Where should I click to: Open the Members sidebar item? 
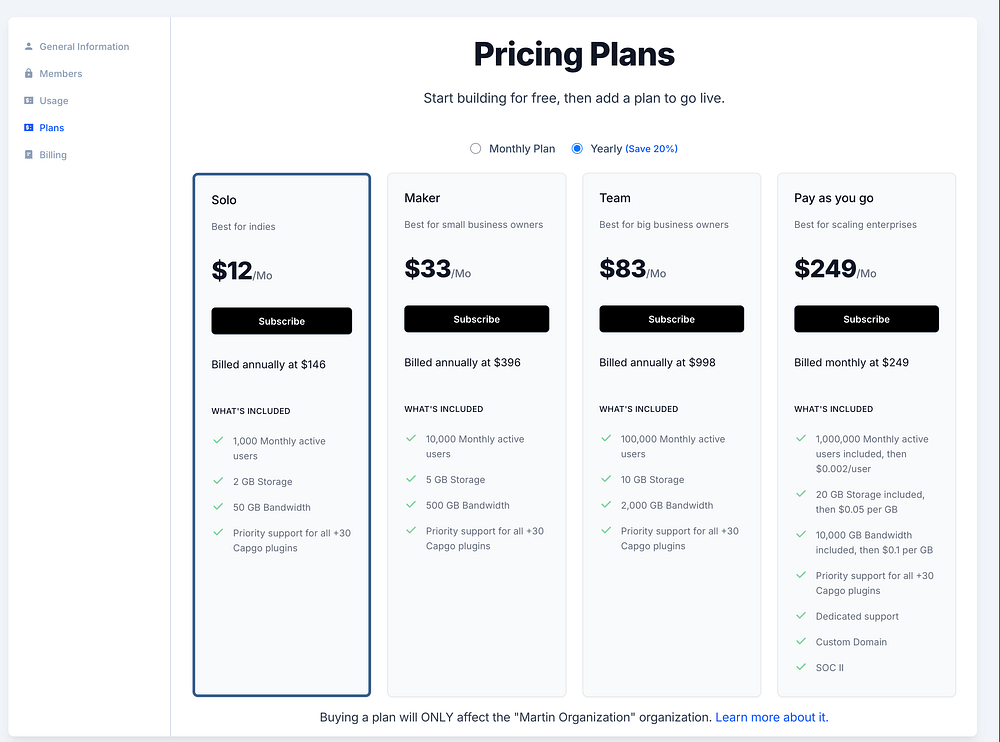60,74
